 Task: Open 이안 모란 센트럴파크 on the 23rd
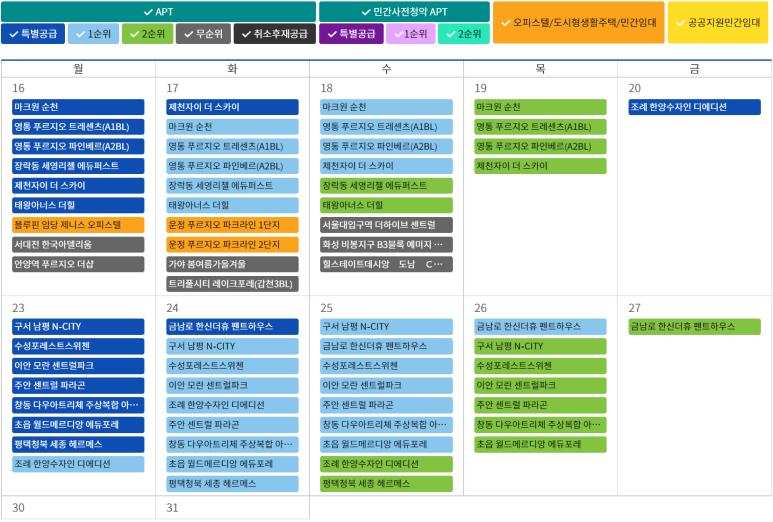(78, 366)
